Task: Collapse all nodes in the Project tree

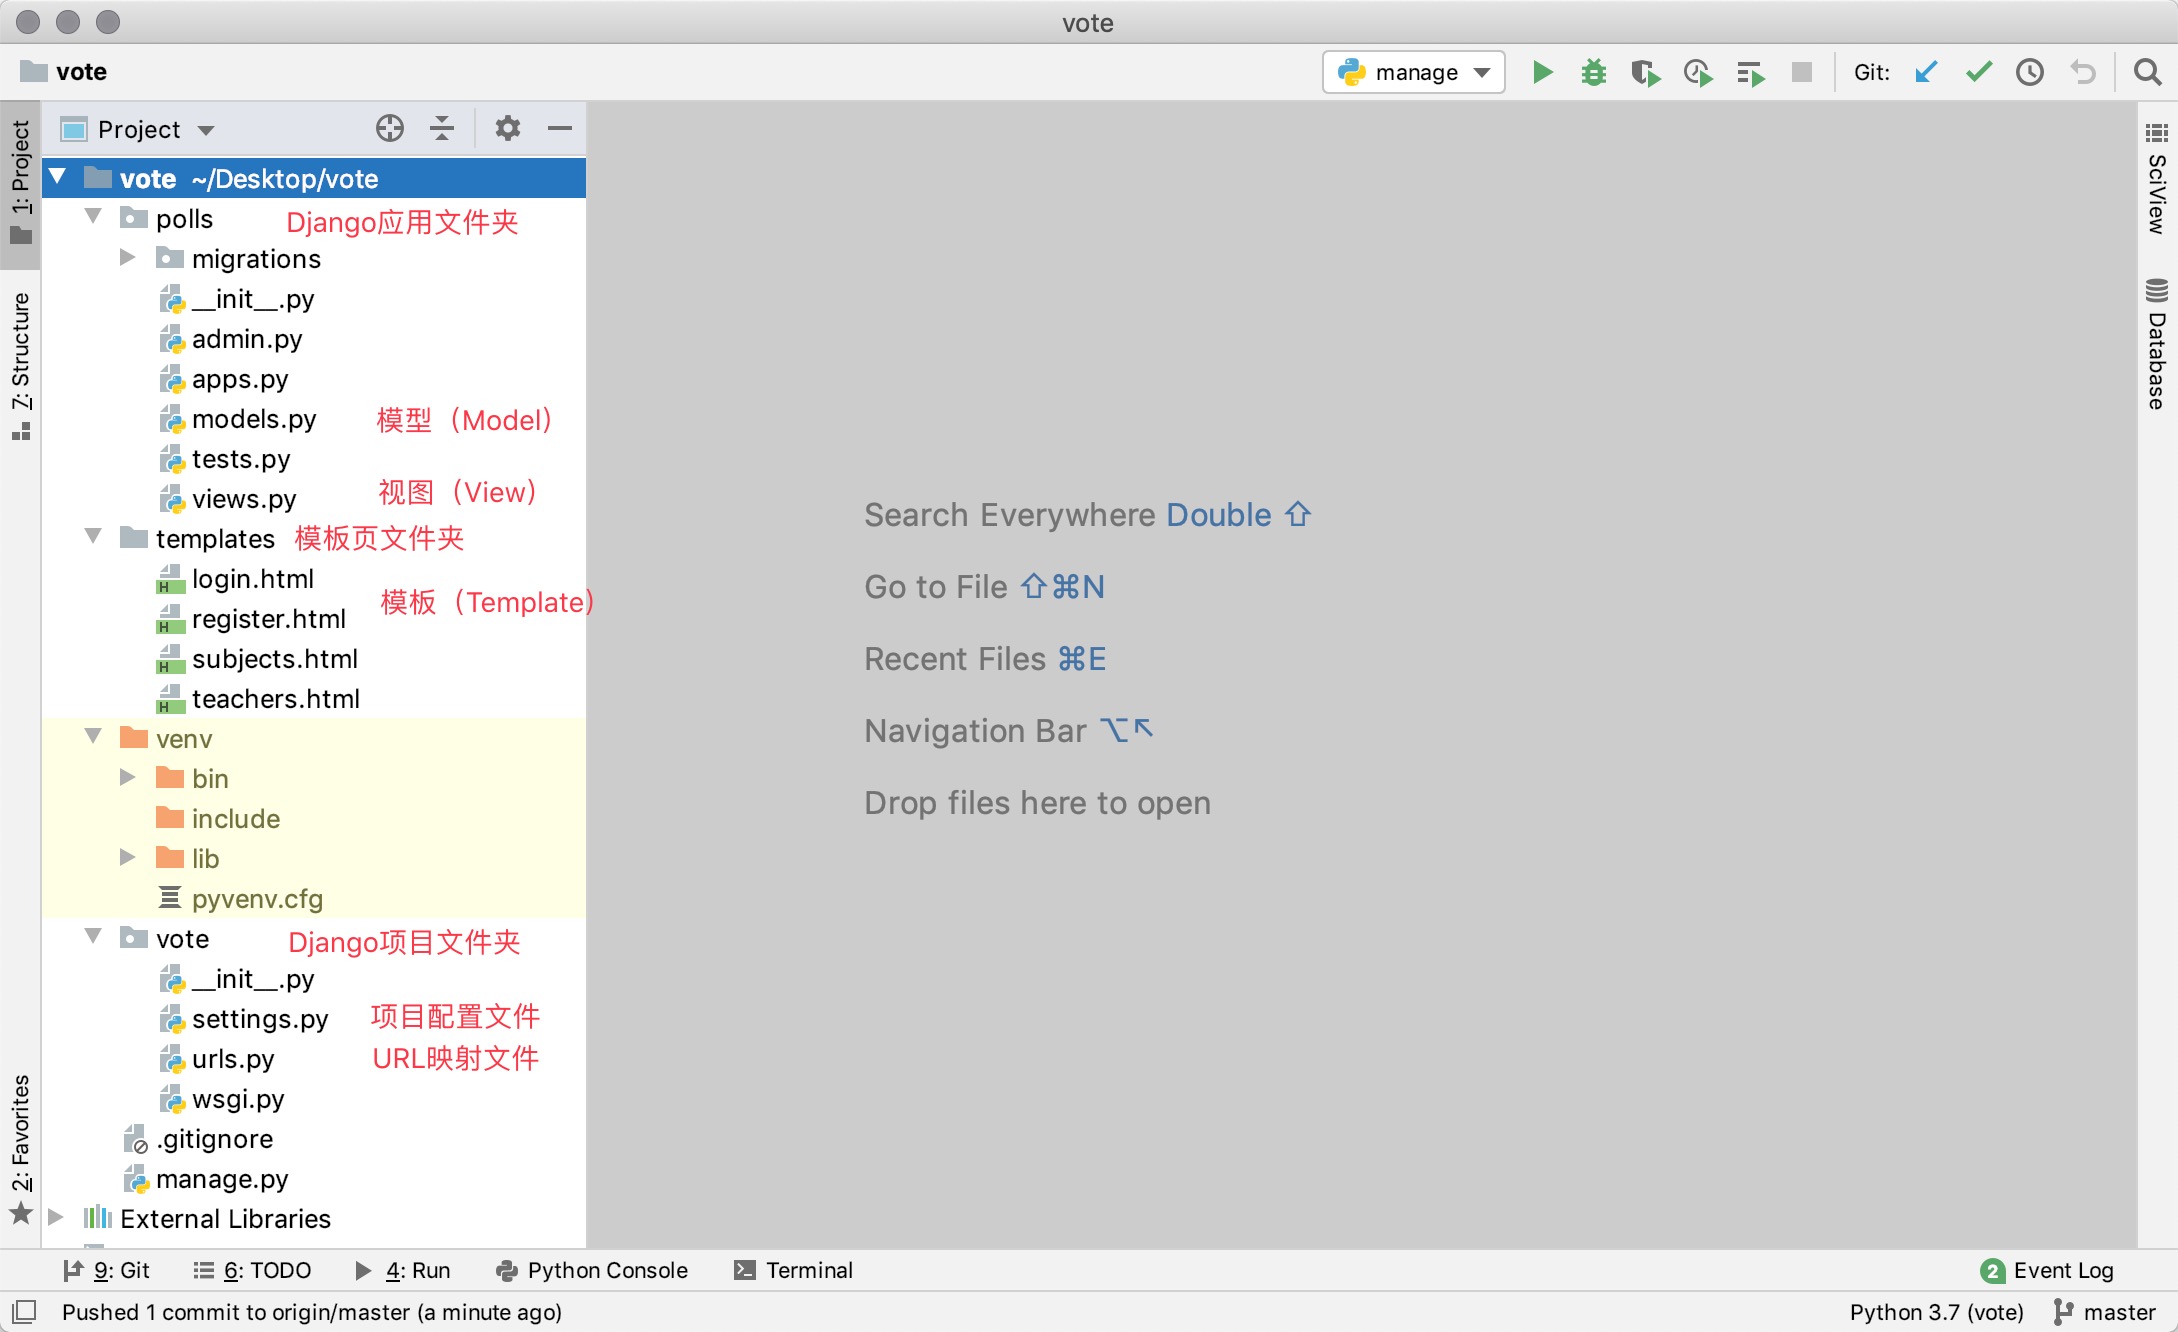Action: coord(442,128)
